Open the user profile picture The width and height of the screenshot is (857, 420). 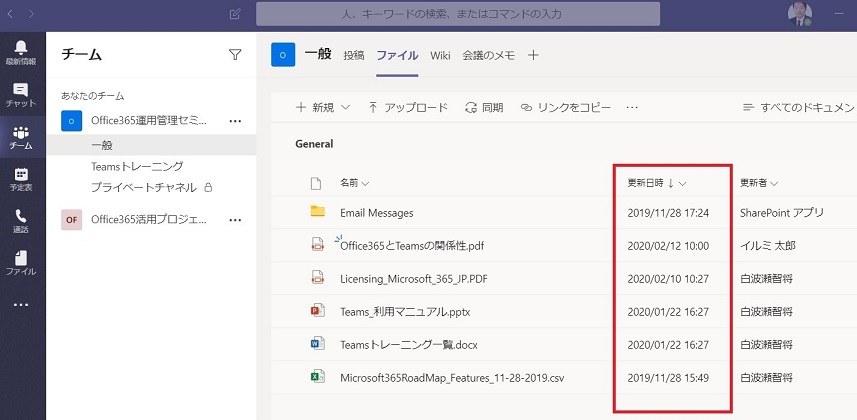[x=800, y=14]
